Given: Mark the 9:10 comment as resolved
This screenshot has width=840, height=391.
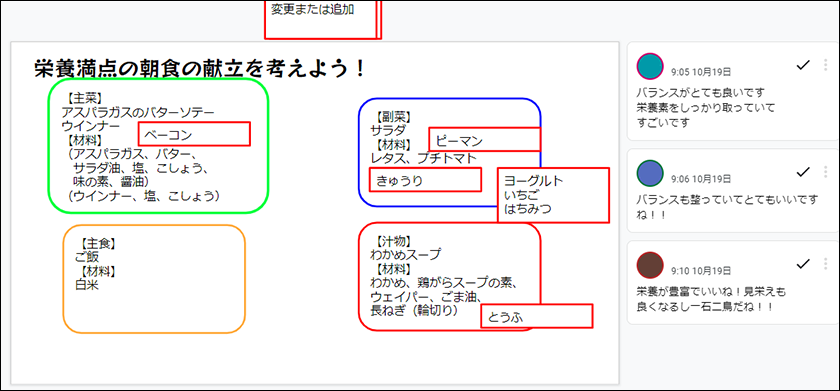Looking at the screenshot, I should click(802, 264).
